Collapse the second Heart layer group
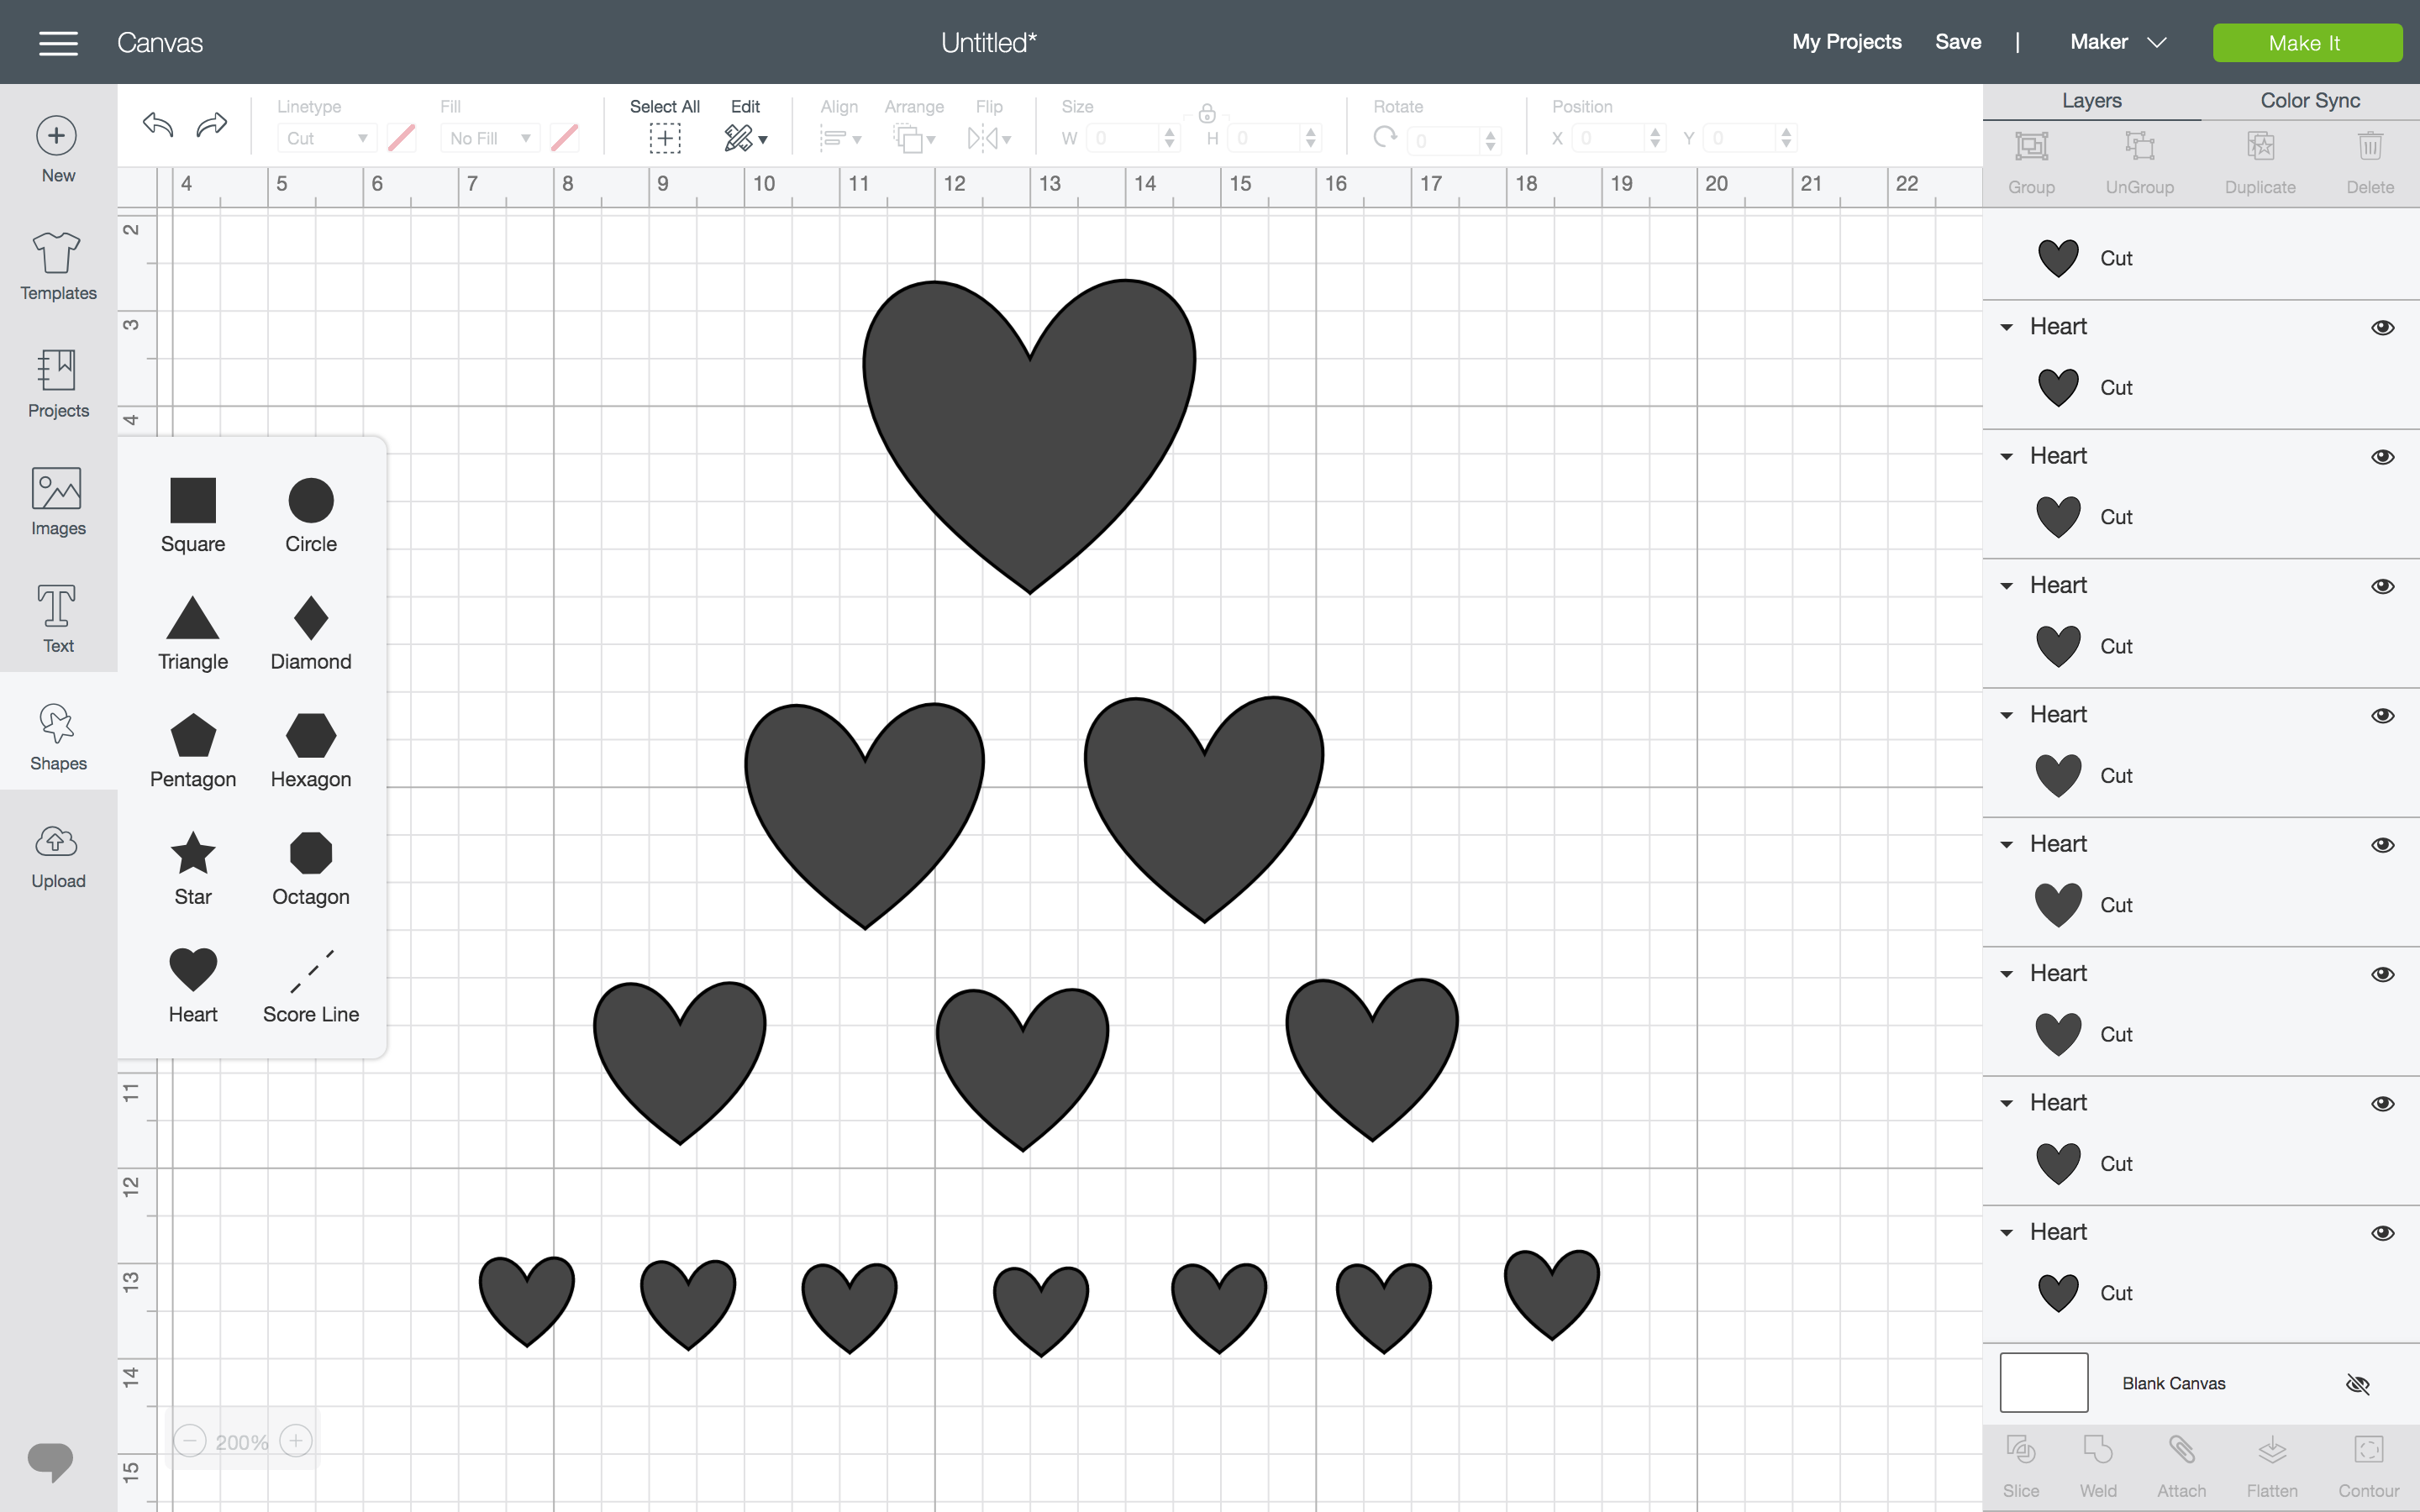This screenshot has width=2420, height=1512. pos(2006,457)
